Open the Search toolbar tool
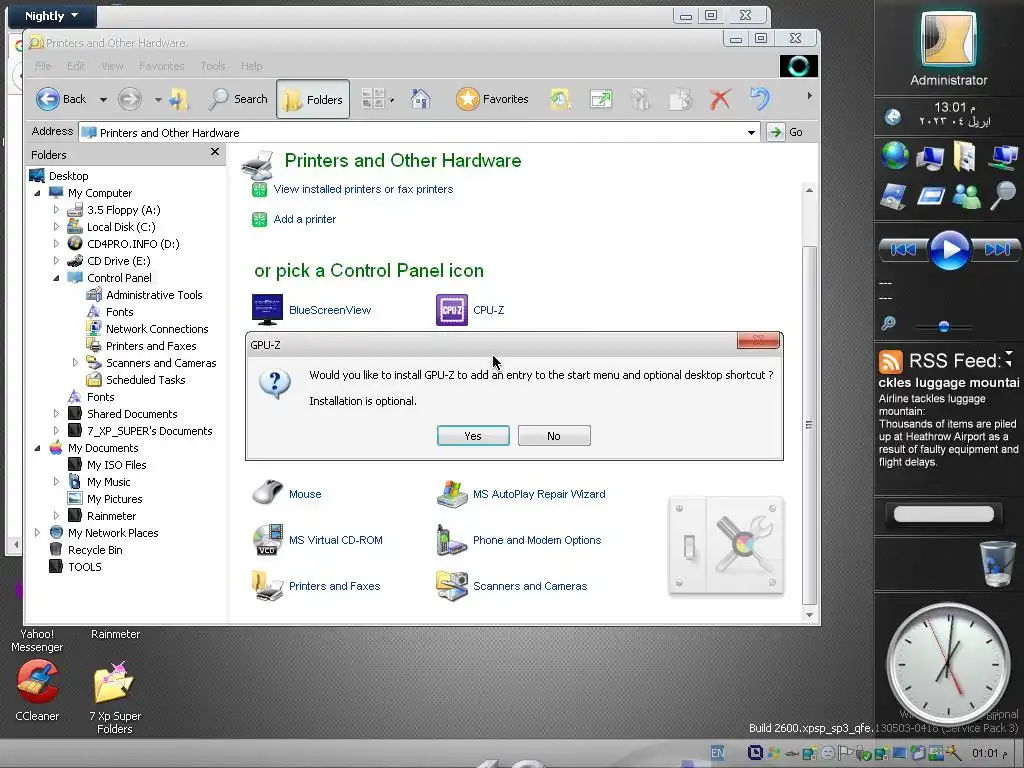 pyautogui.click(x=238, y=99)
